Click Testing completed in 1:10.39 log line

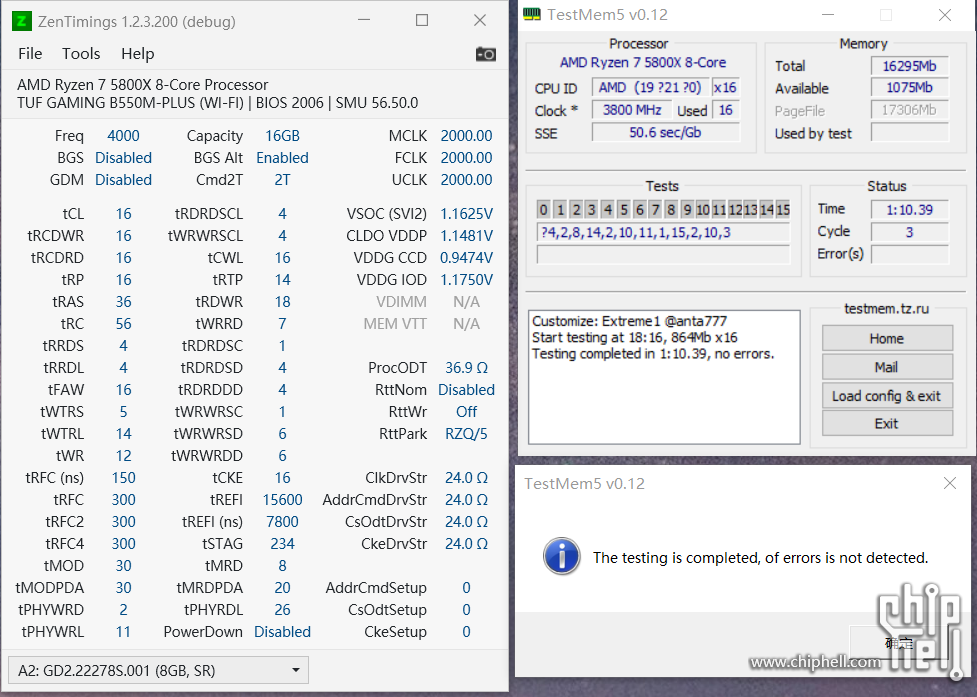[x=653, y=354]
